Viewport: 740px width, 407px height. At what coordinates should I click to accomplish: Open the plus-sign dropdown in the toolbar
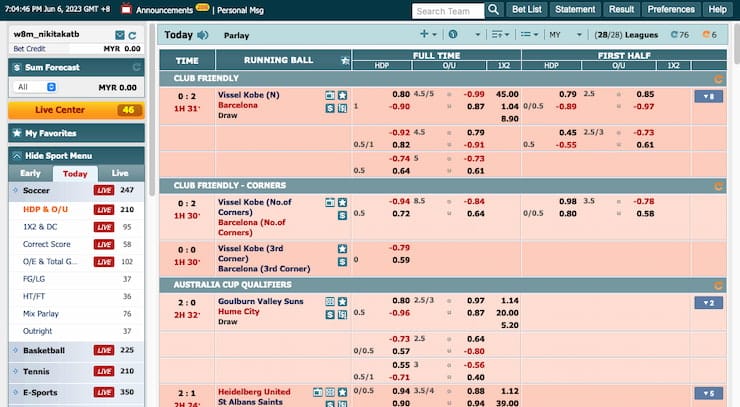click(428, 34)
